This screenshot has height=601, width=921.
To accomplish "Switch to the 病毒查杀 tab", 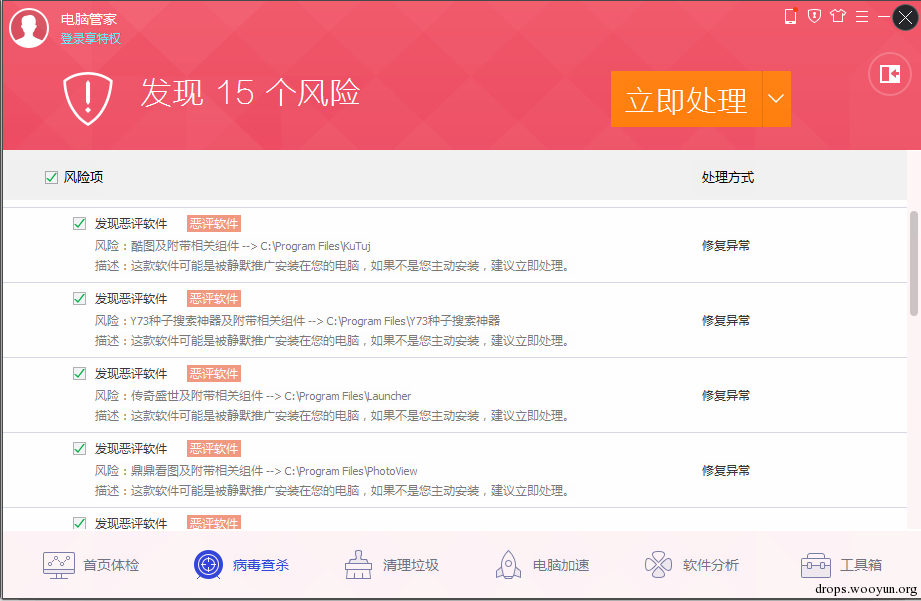I will click(x=241, y=565).
